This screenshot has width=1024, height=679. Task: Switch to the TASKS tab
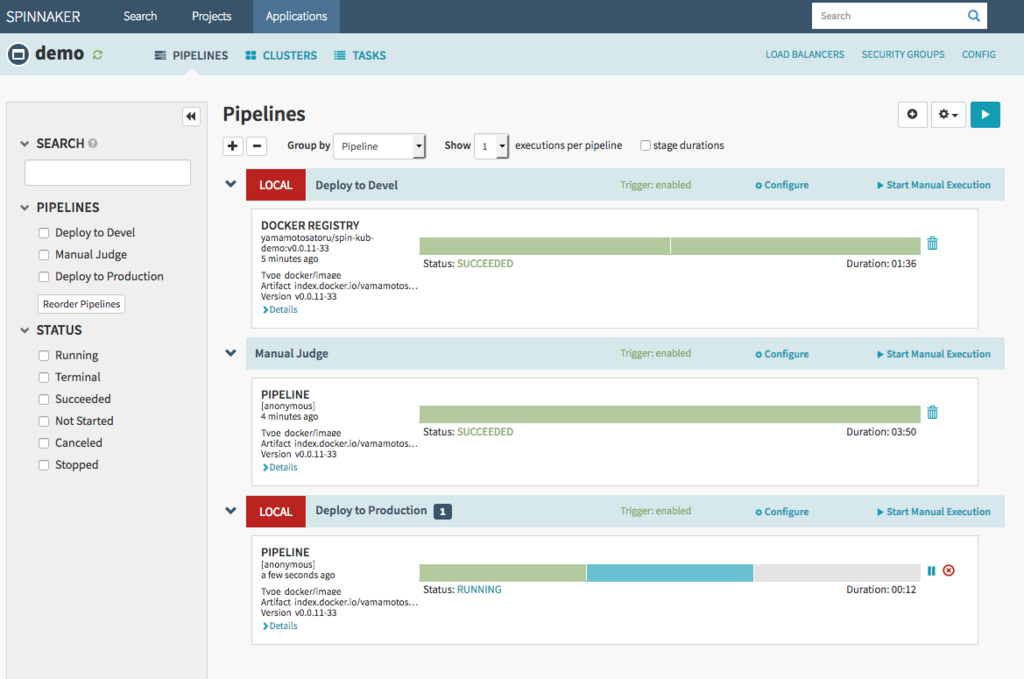pyautogui.click(x=360, y=55)
